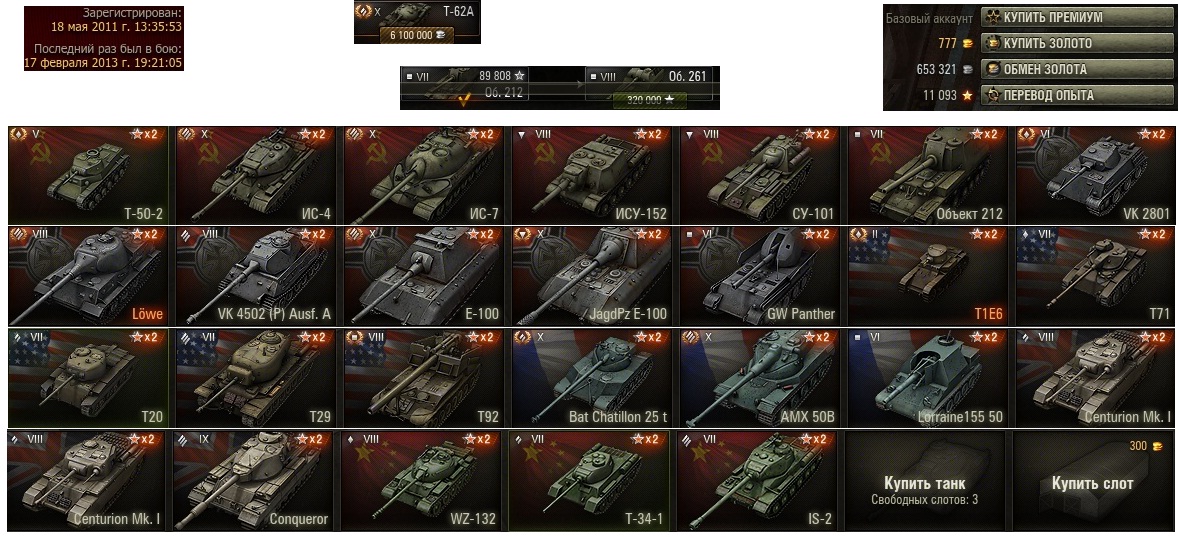
Task: Open the Купить золото option
Action: [1077, 43]
